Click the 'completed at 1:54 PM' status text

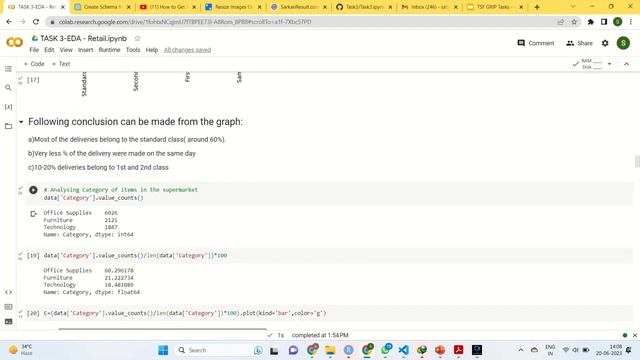320,335
